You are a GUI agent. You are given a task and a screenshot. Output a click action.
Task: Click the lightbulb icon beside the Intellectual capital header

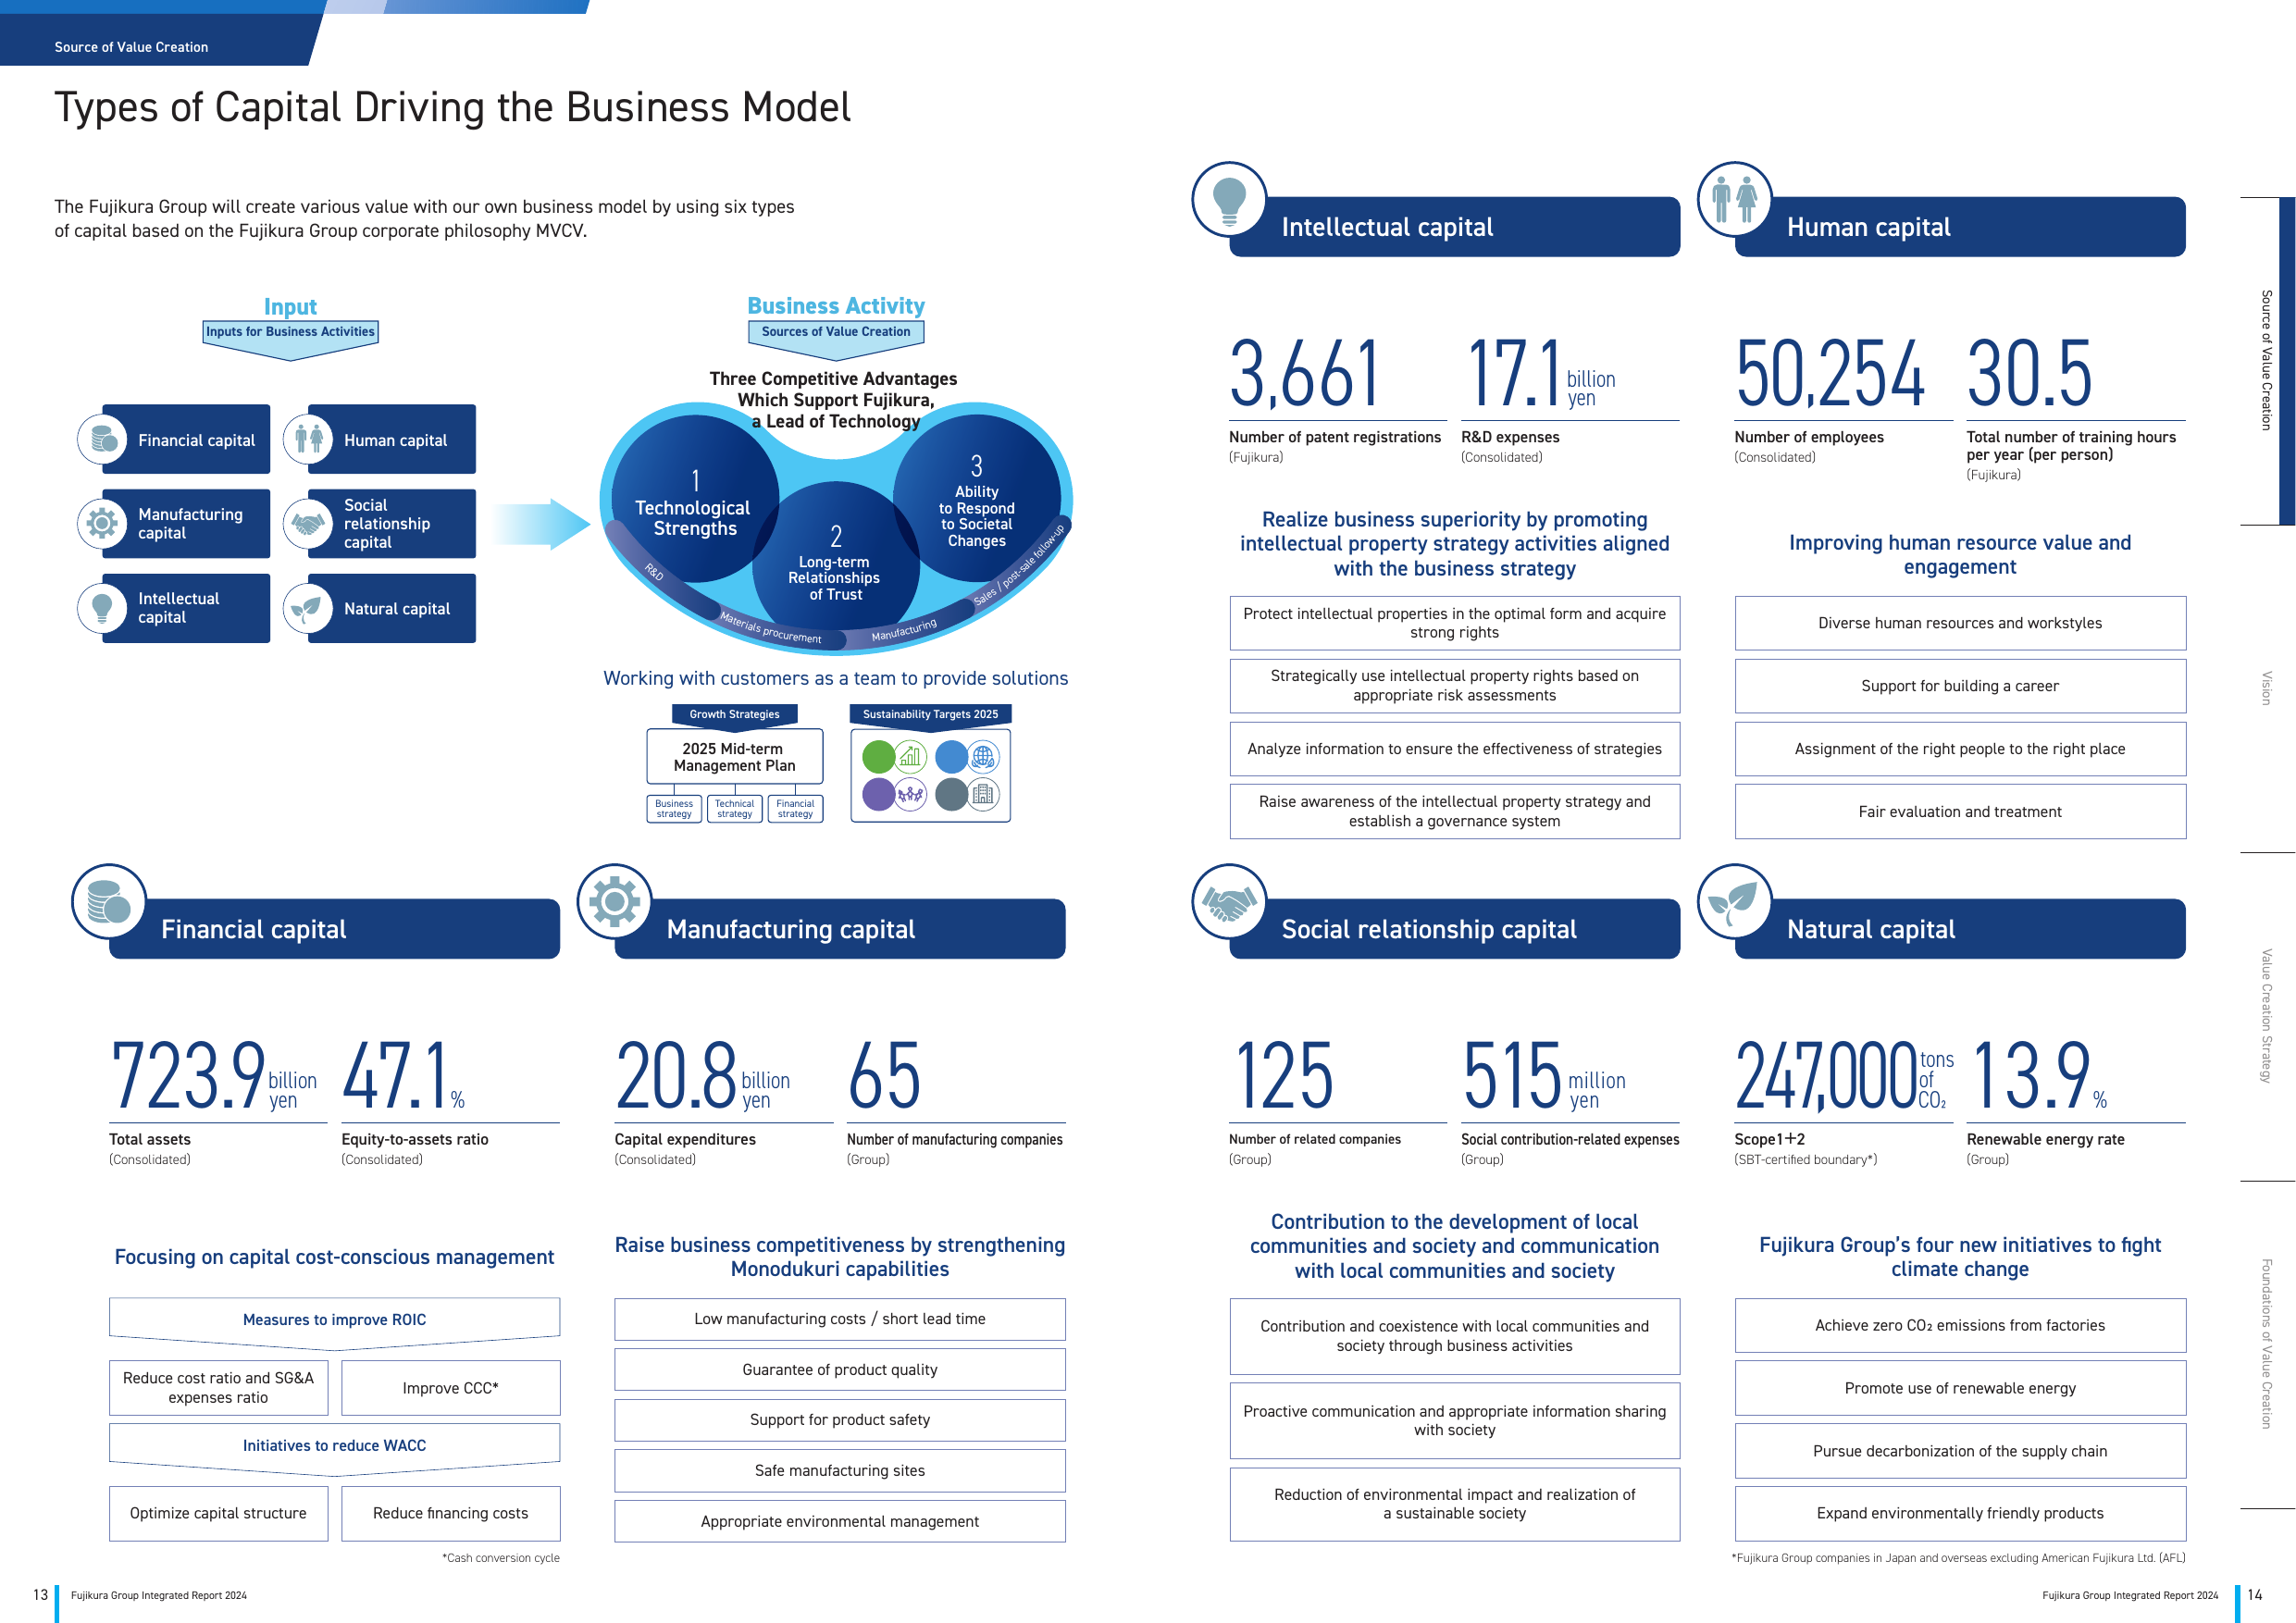1229,199
